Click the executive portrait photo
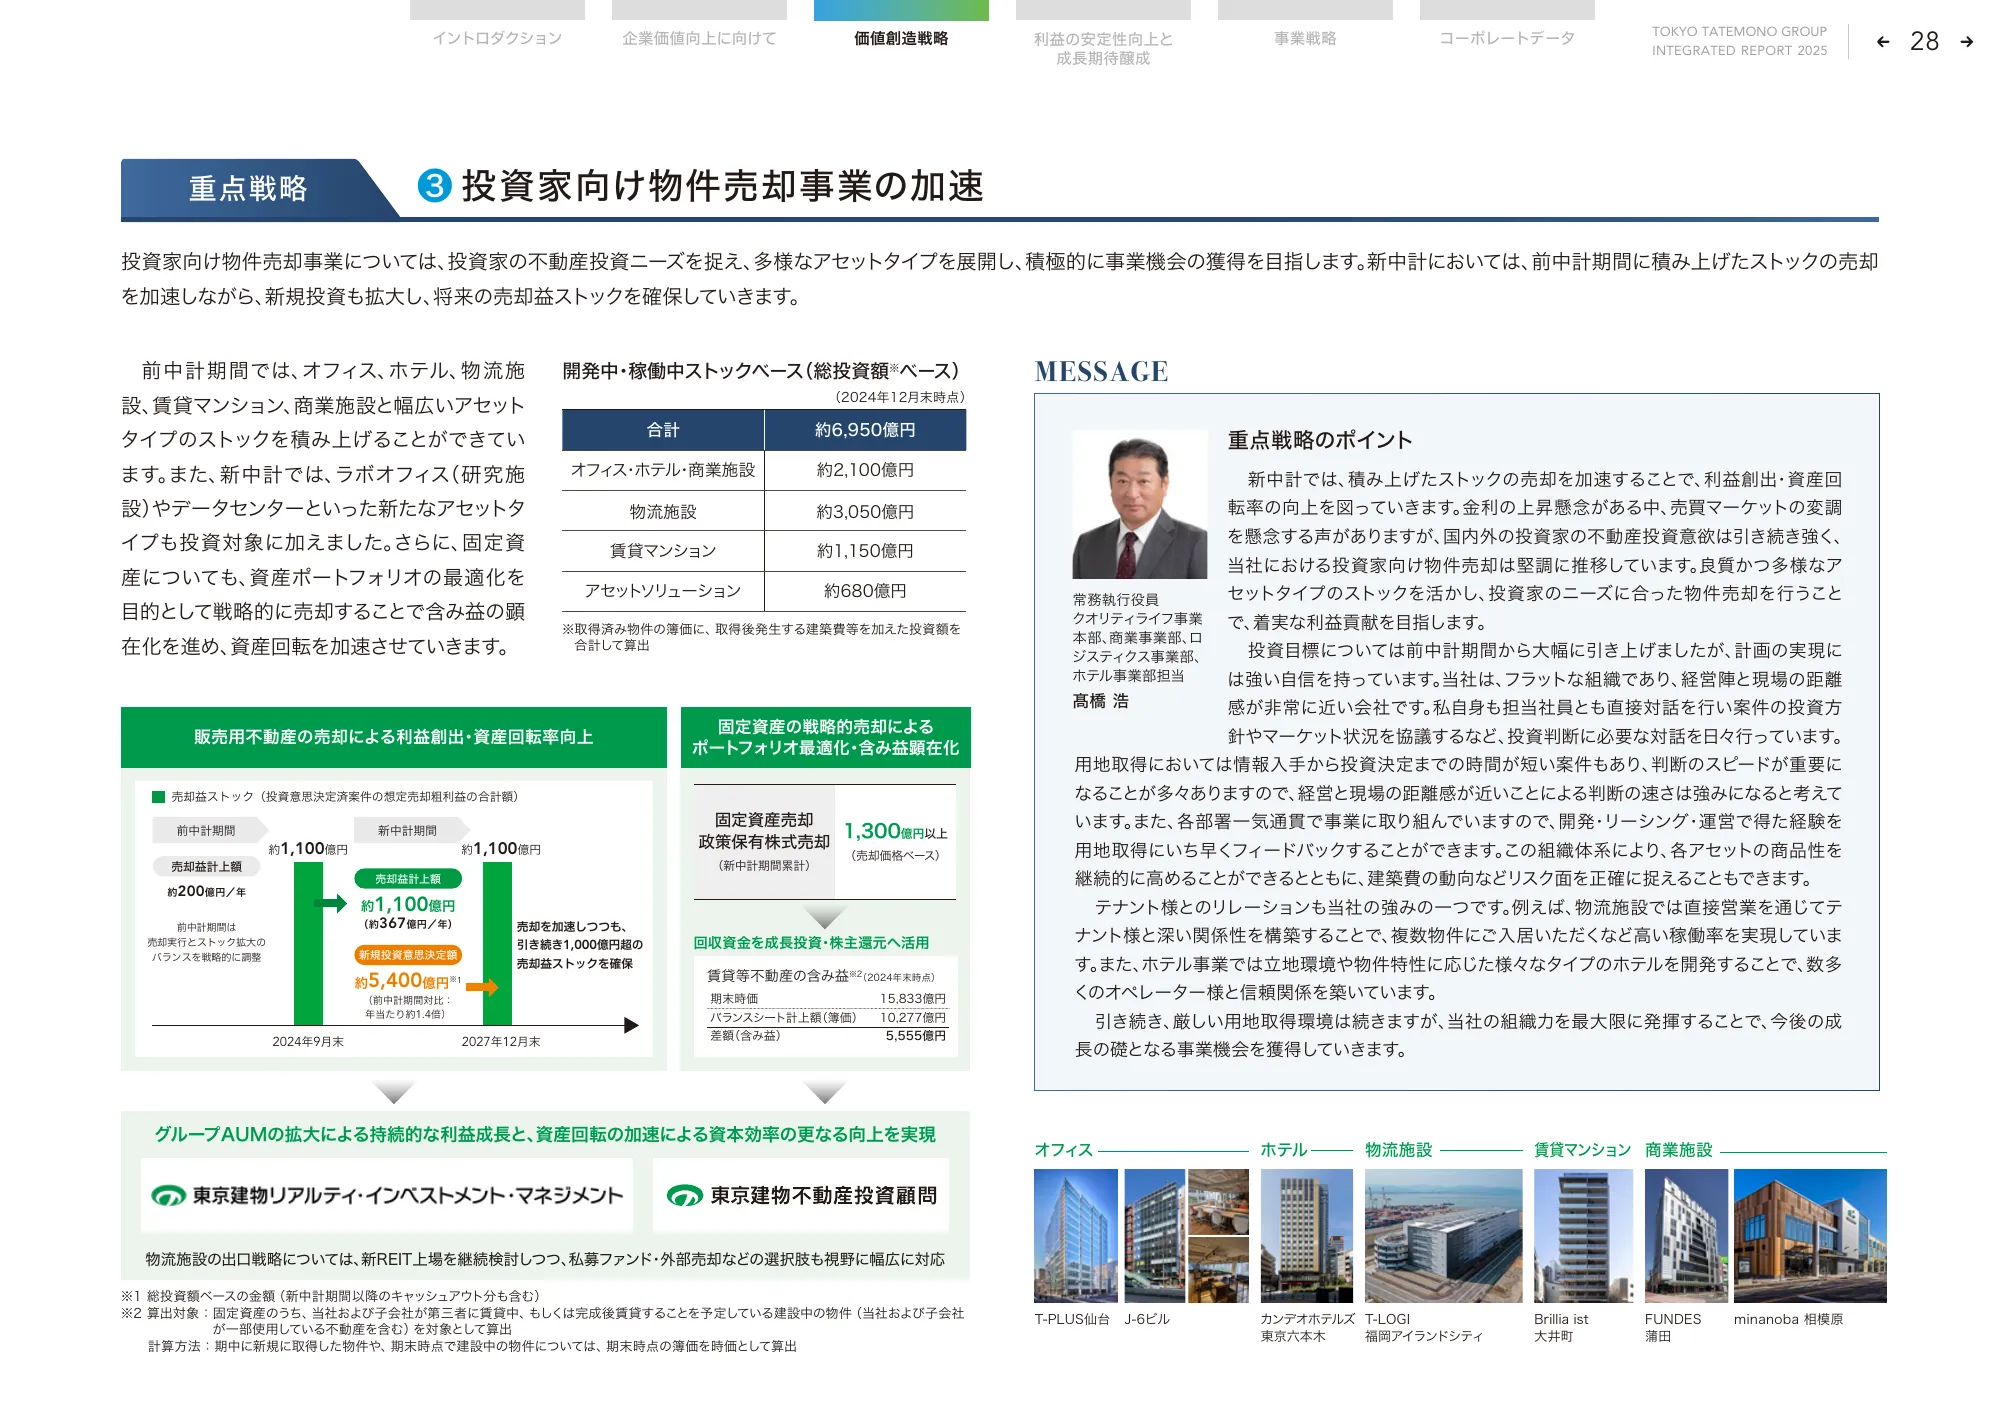 [1139, 505]
